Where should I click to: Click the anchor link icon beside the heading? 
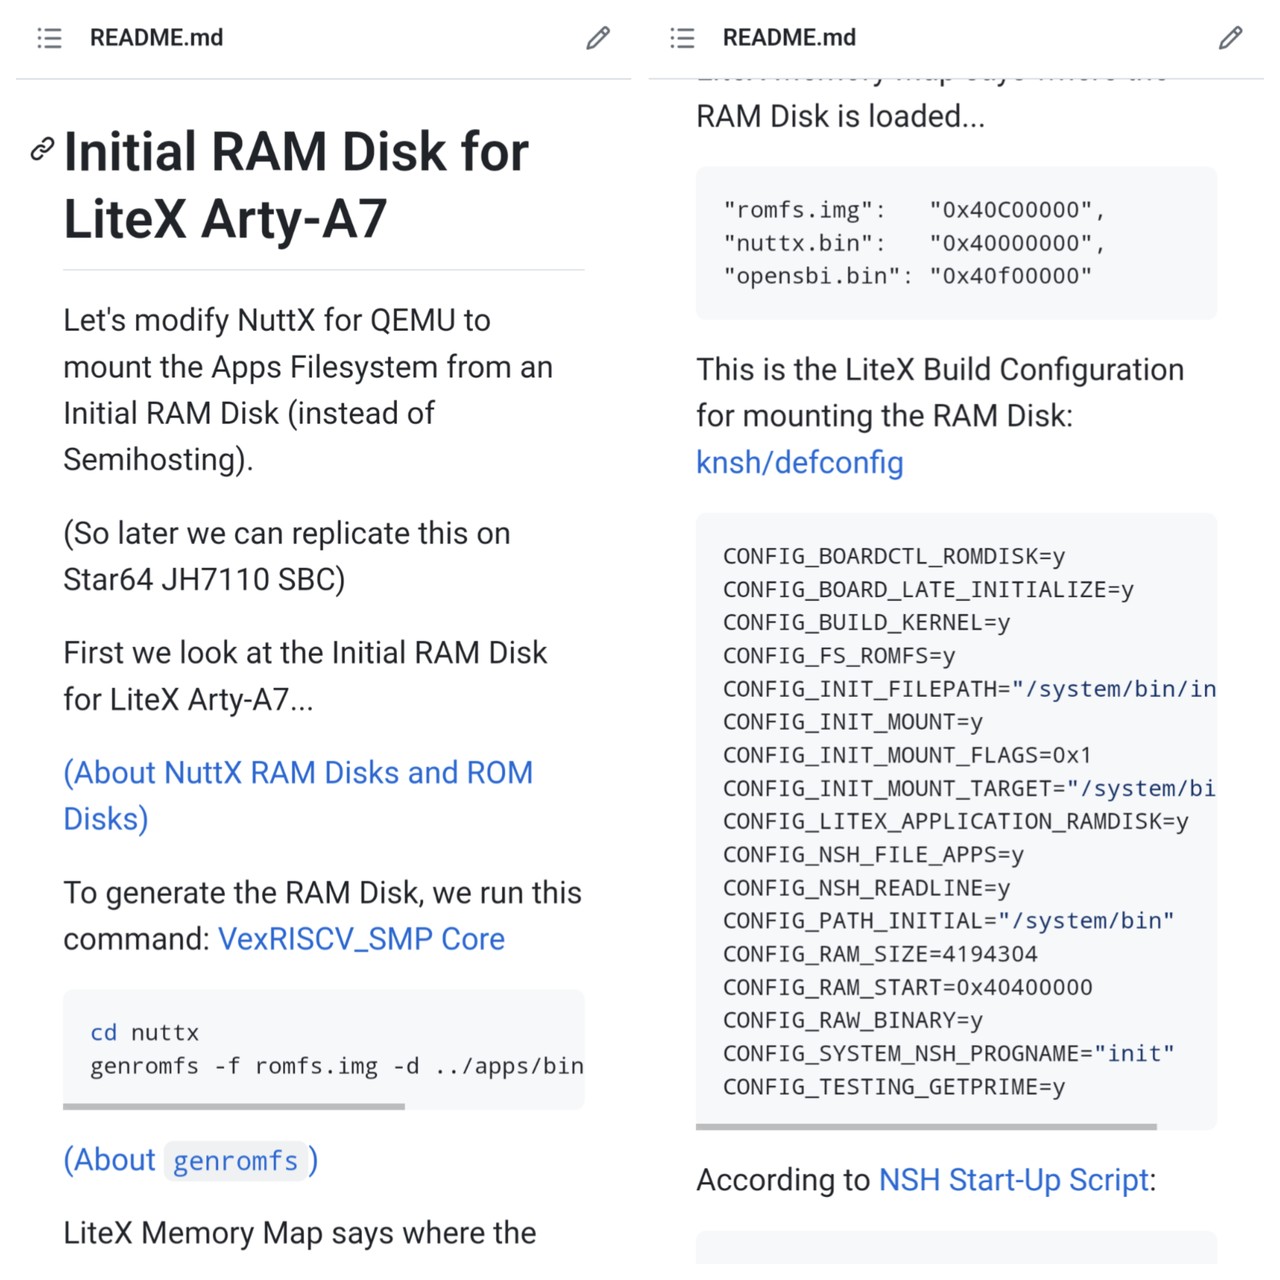point(42,149)
